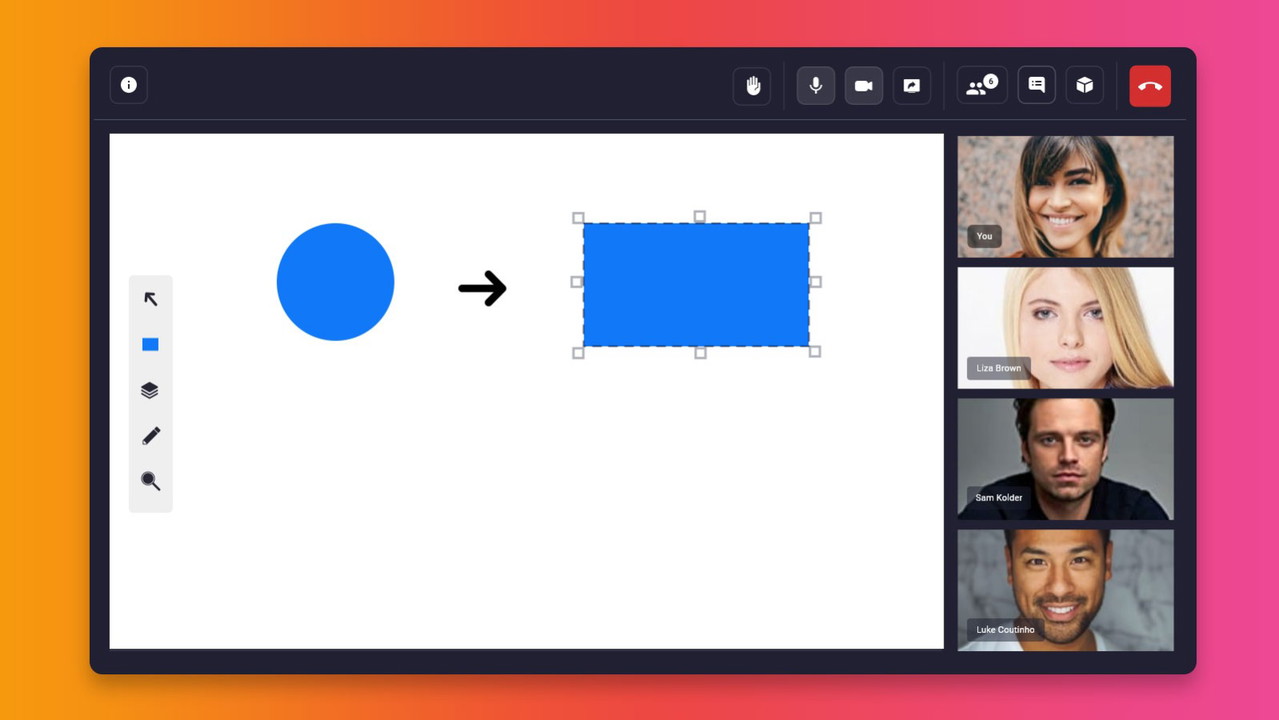
Task: Open the meeting info icon
Action: pos(129,85)
